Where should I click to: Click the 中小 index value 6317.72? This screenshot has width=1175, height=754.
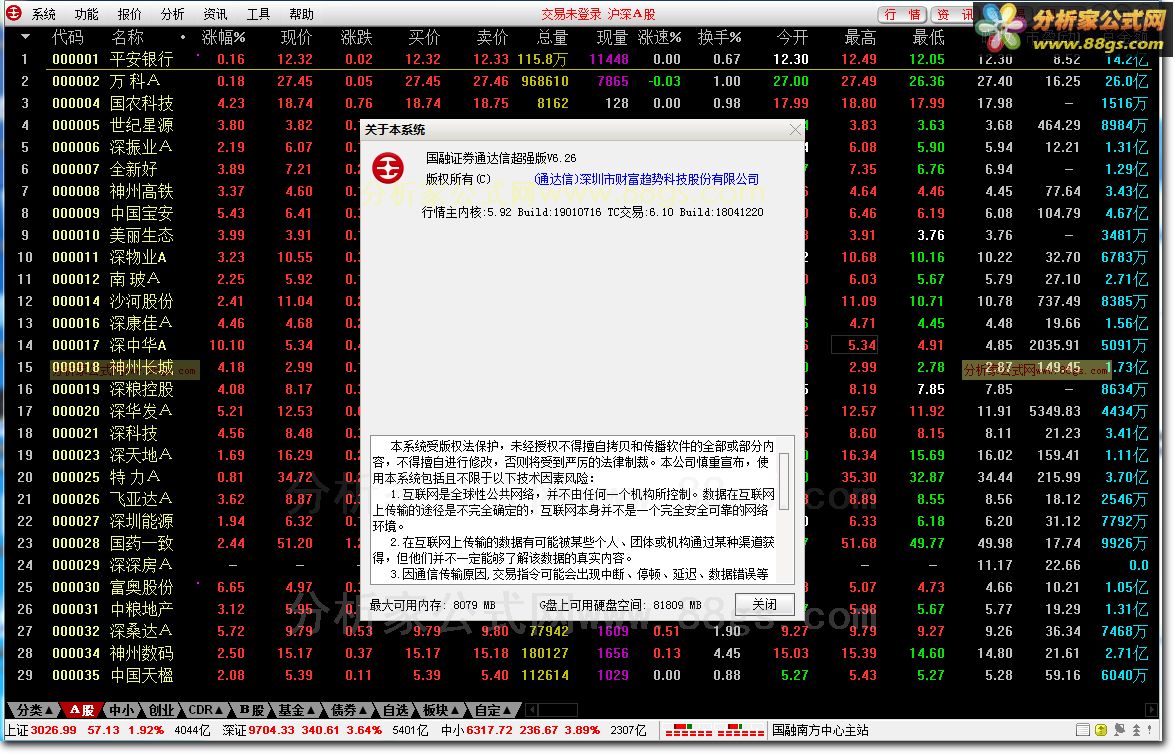click(489, 730)
